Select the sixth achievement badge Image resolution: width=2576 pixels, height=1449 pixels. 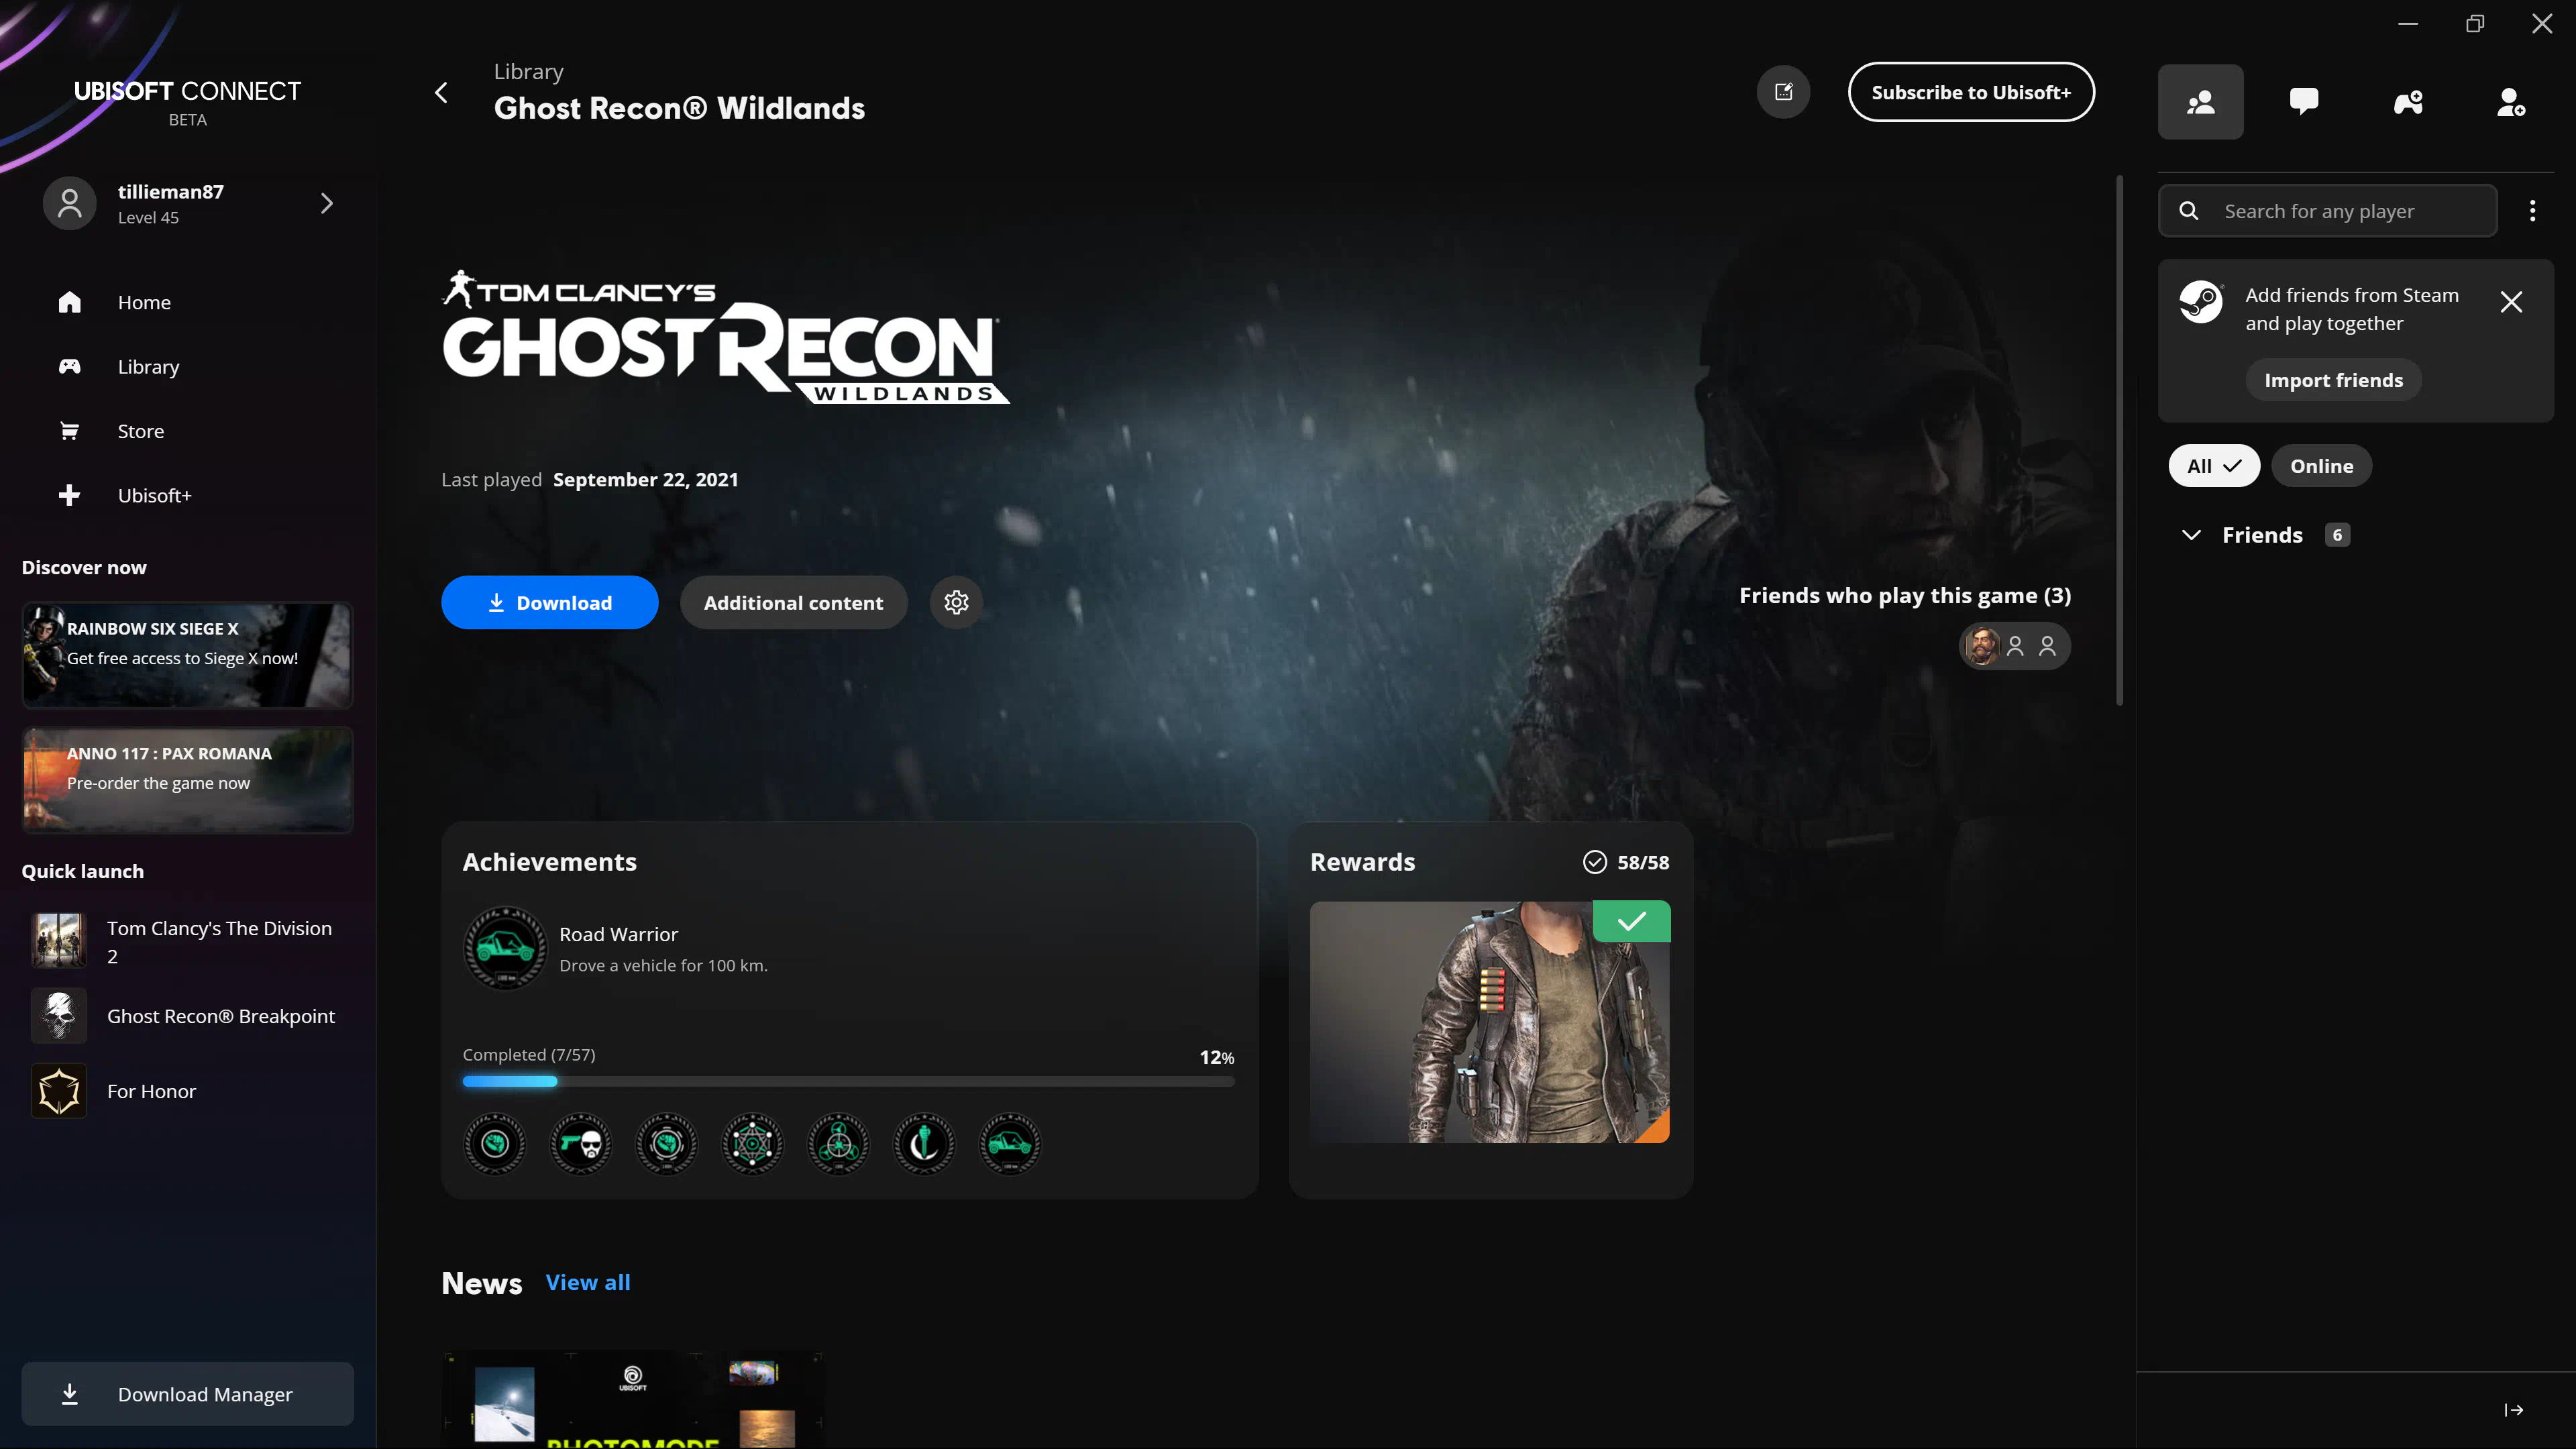click(924, 1143)
